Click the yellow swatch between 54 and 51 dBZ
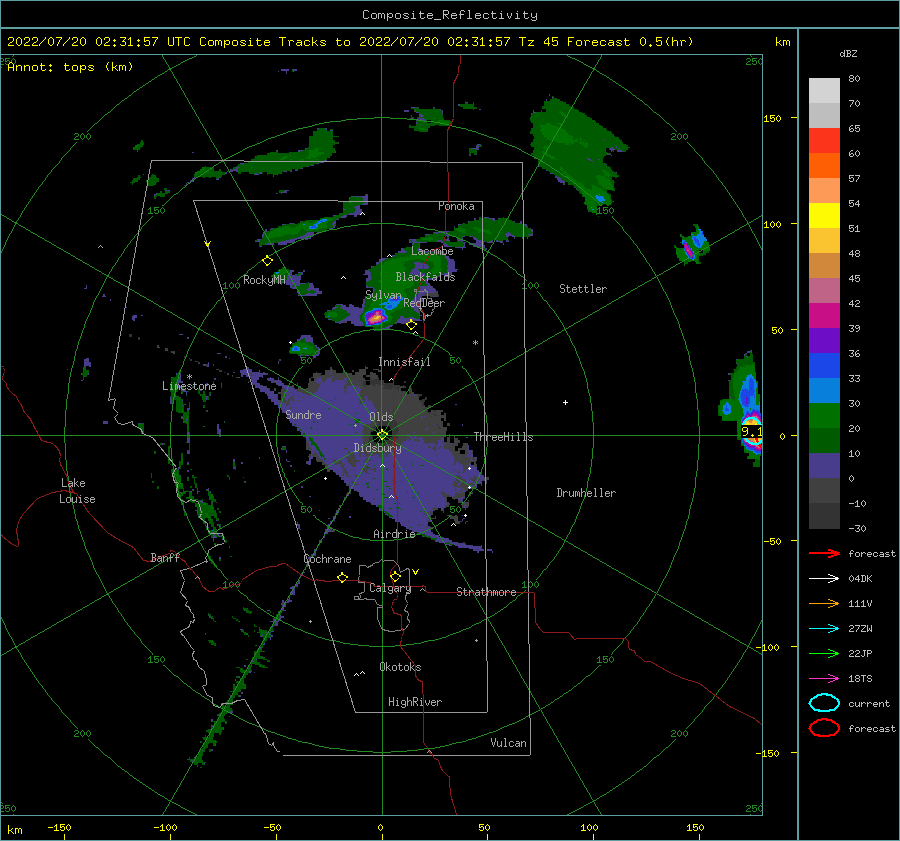 [824, 216]
